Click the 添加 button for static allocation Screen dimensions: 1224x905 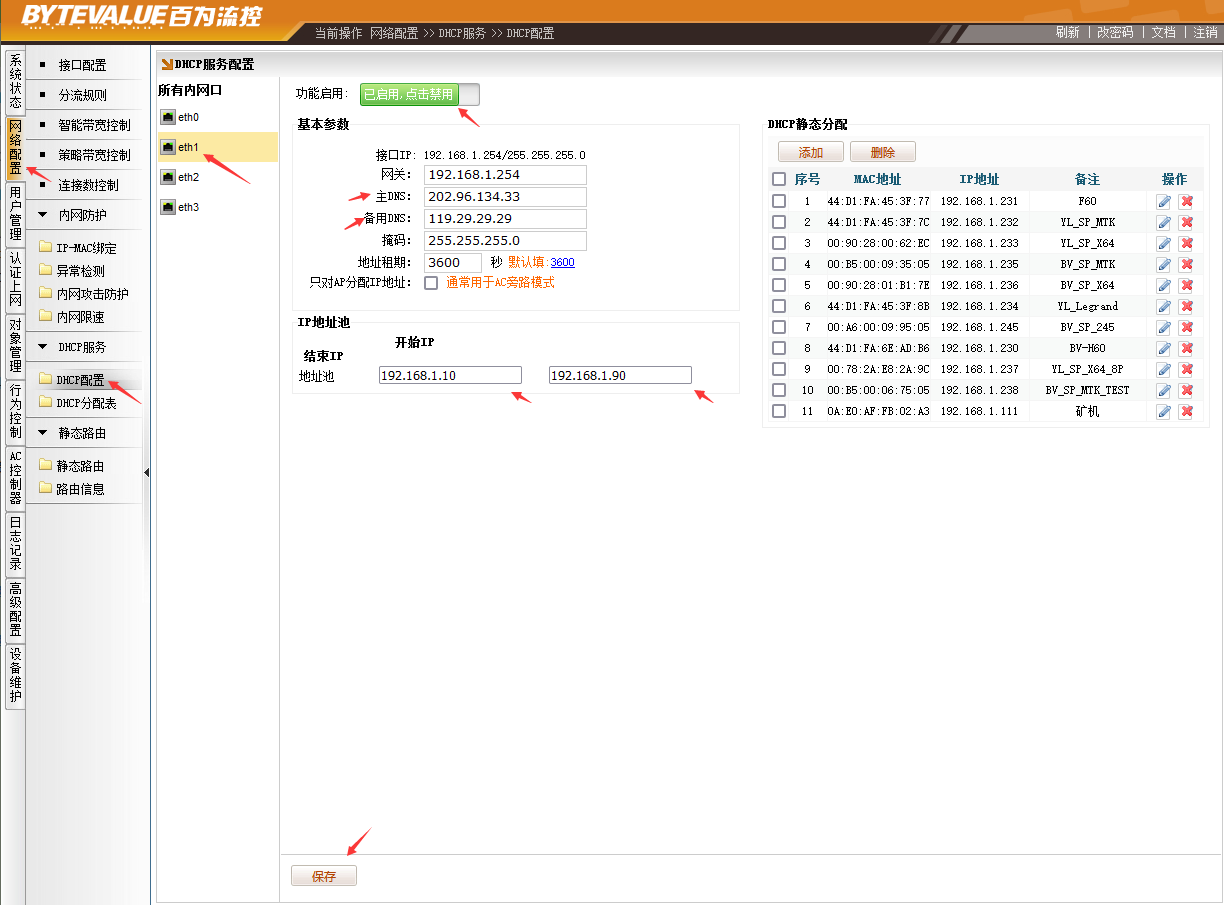click(810, 152)
